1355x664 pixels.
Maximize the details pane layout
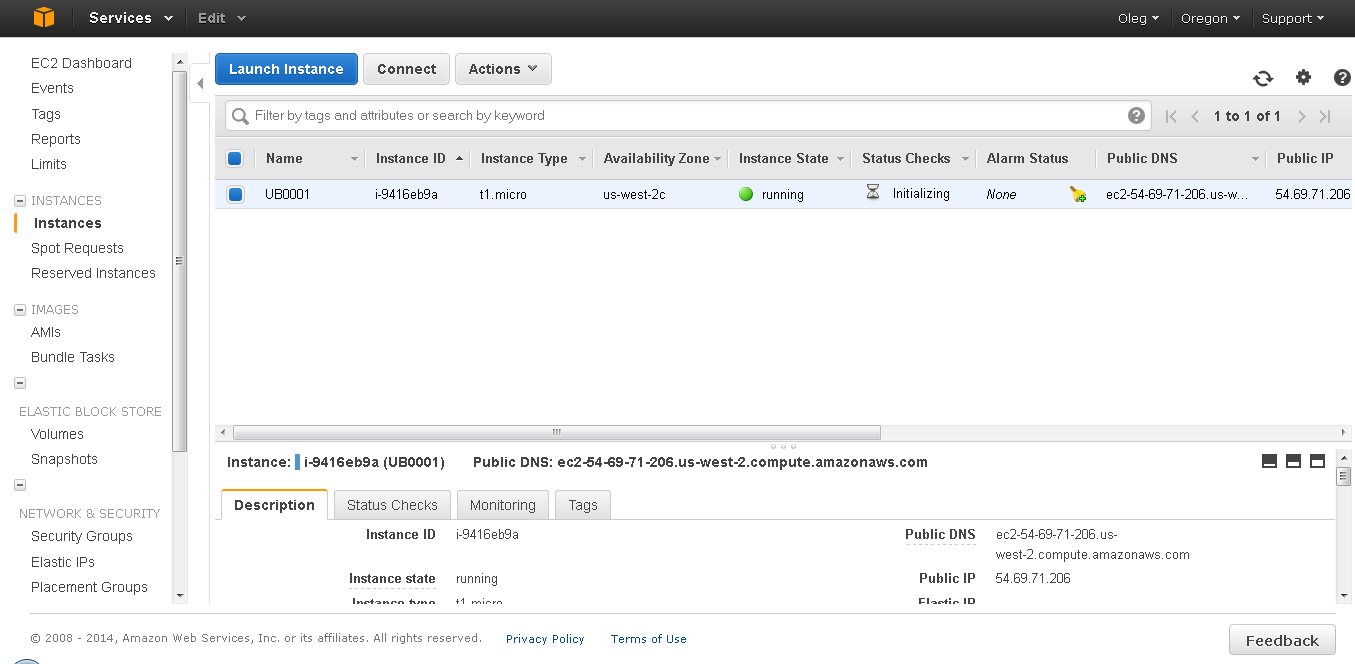(x=1317, y=461)
